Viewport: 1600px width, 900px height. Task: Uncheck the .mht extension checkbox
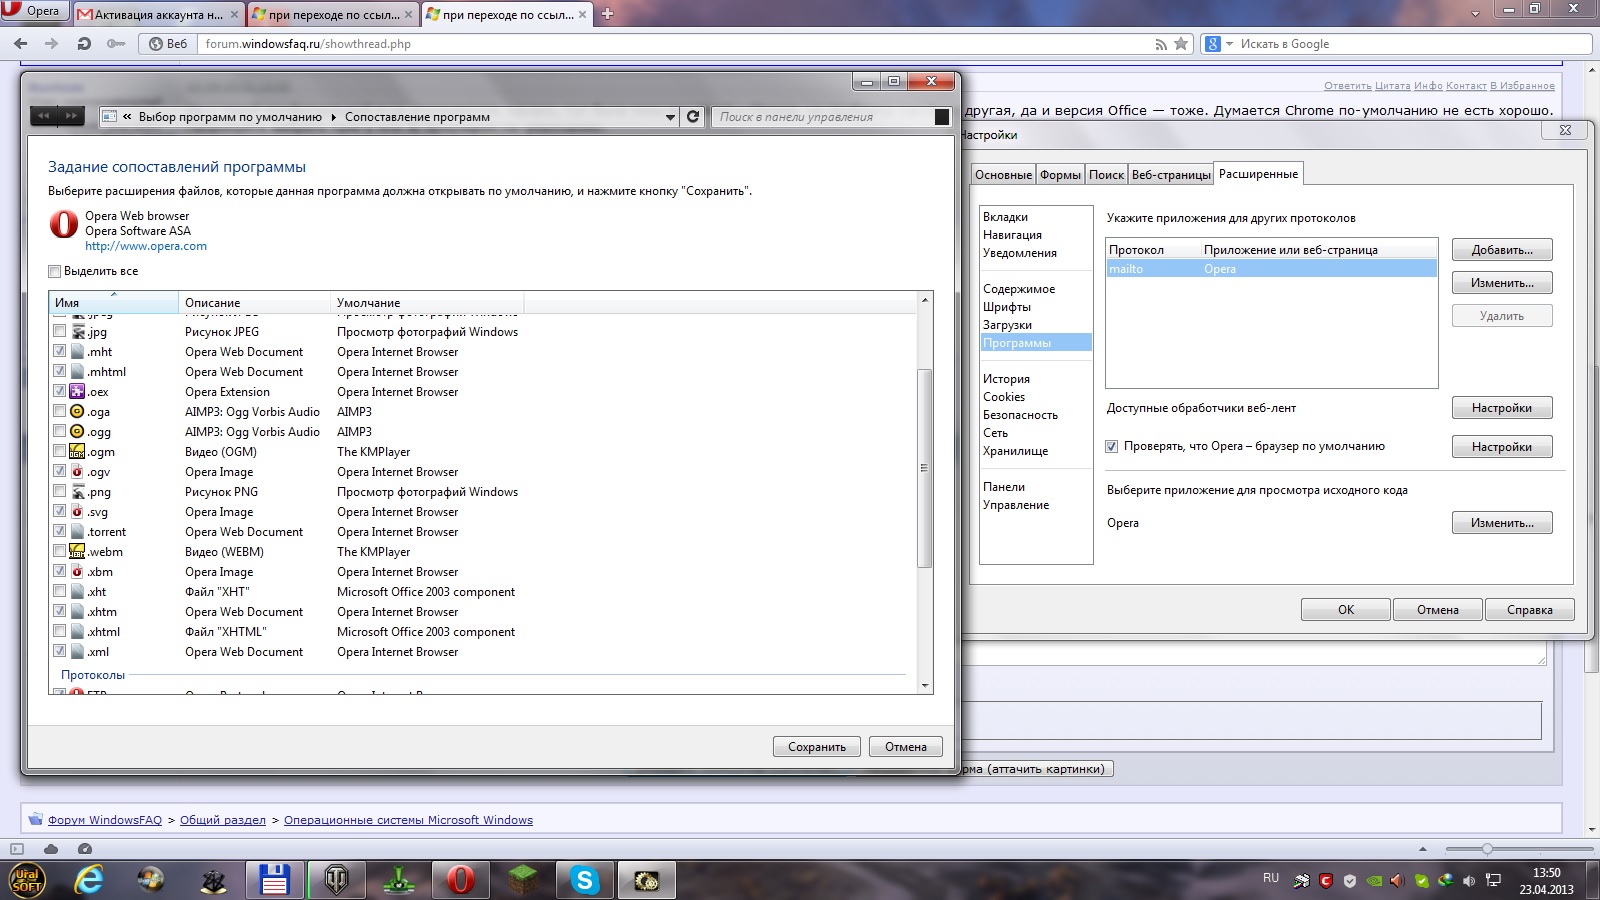coord(59,351)
